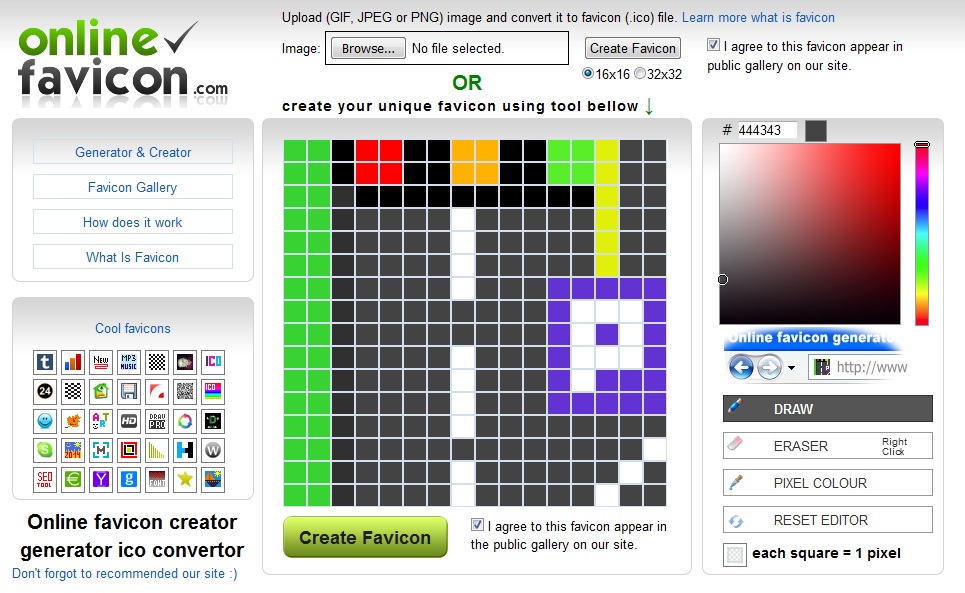
Task: Choose the blue Google 'g' favicon
Action: tap(129, 479)
